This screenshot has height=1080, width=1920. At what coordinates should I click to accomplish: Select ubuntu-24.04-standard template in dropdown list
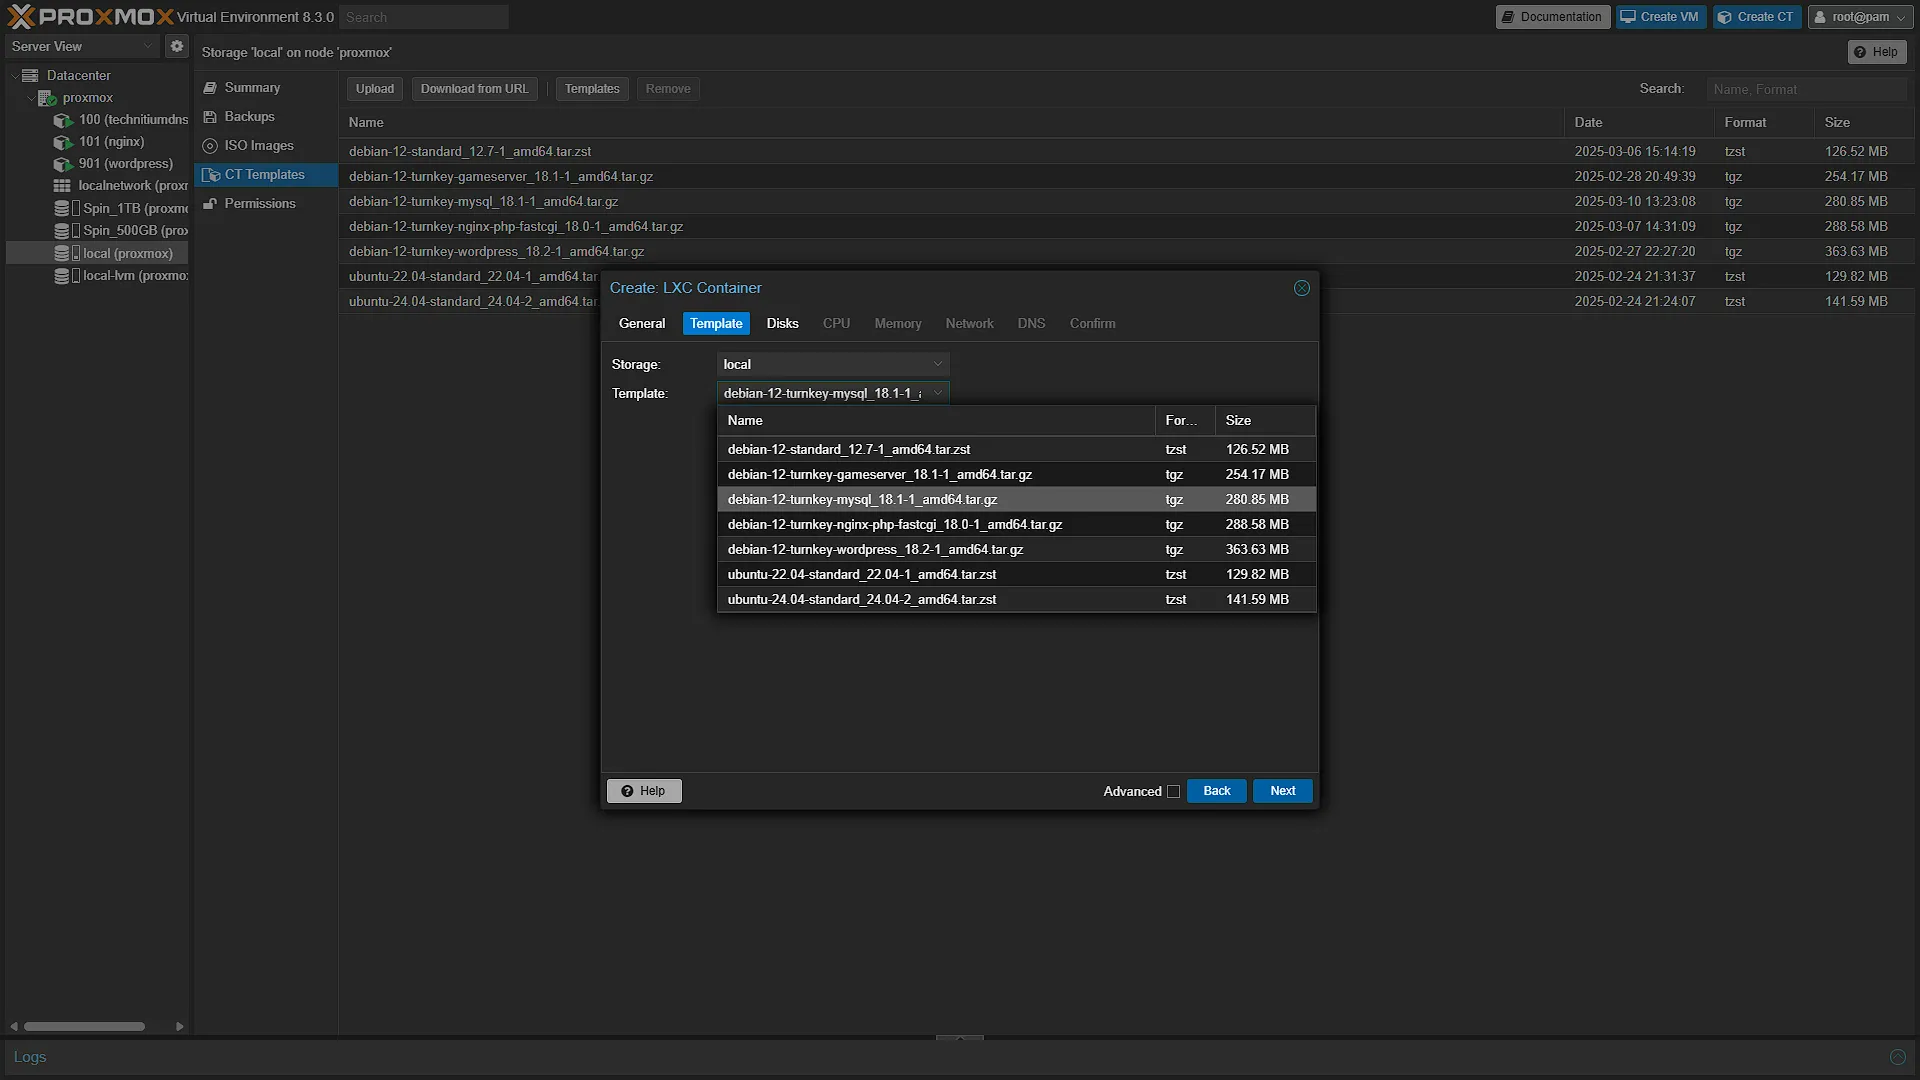click(x=1016, y=600)
